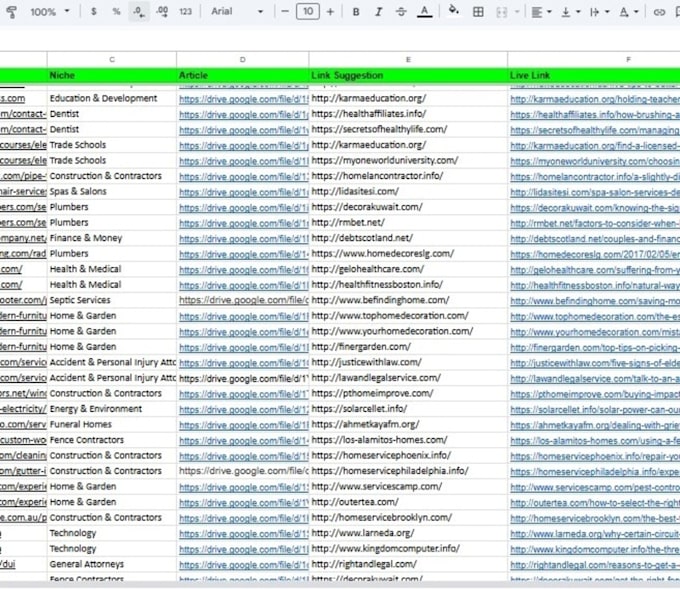
Task: Open the rightandlegal.com reasons-to-get live link
Action: tap(595, 565)
